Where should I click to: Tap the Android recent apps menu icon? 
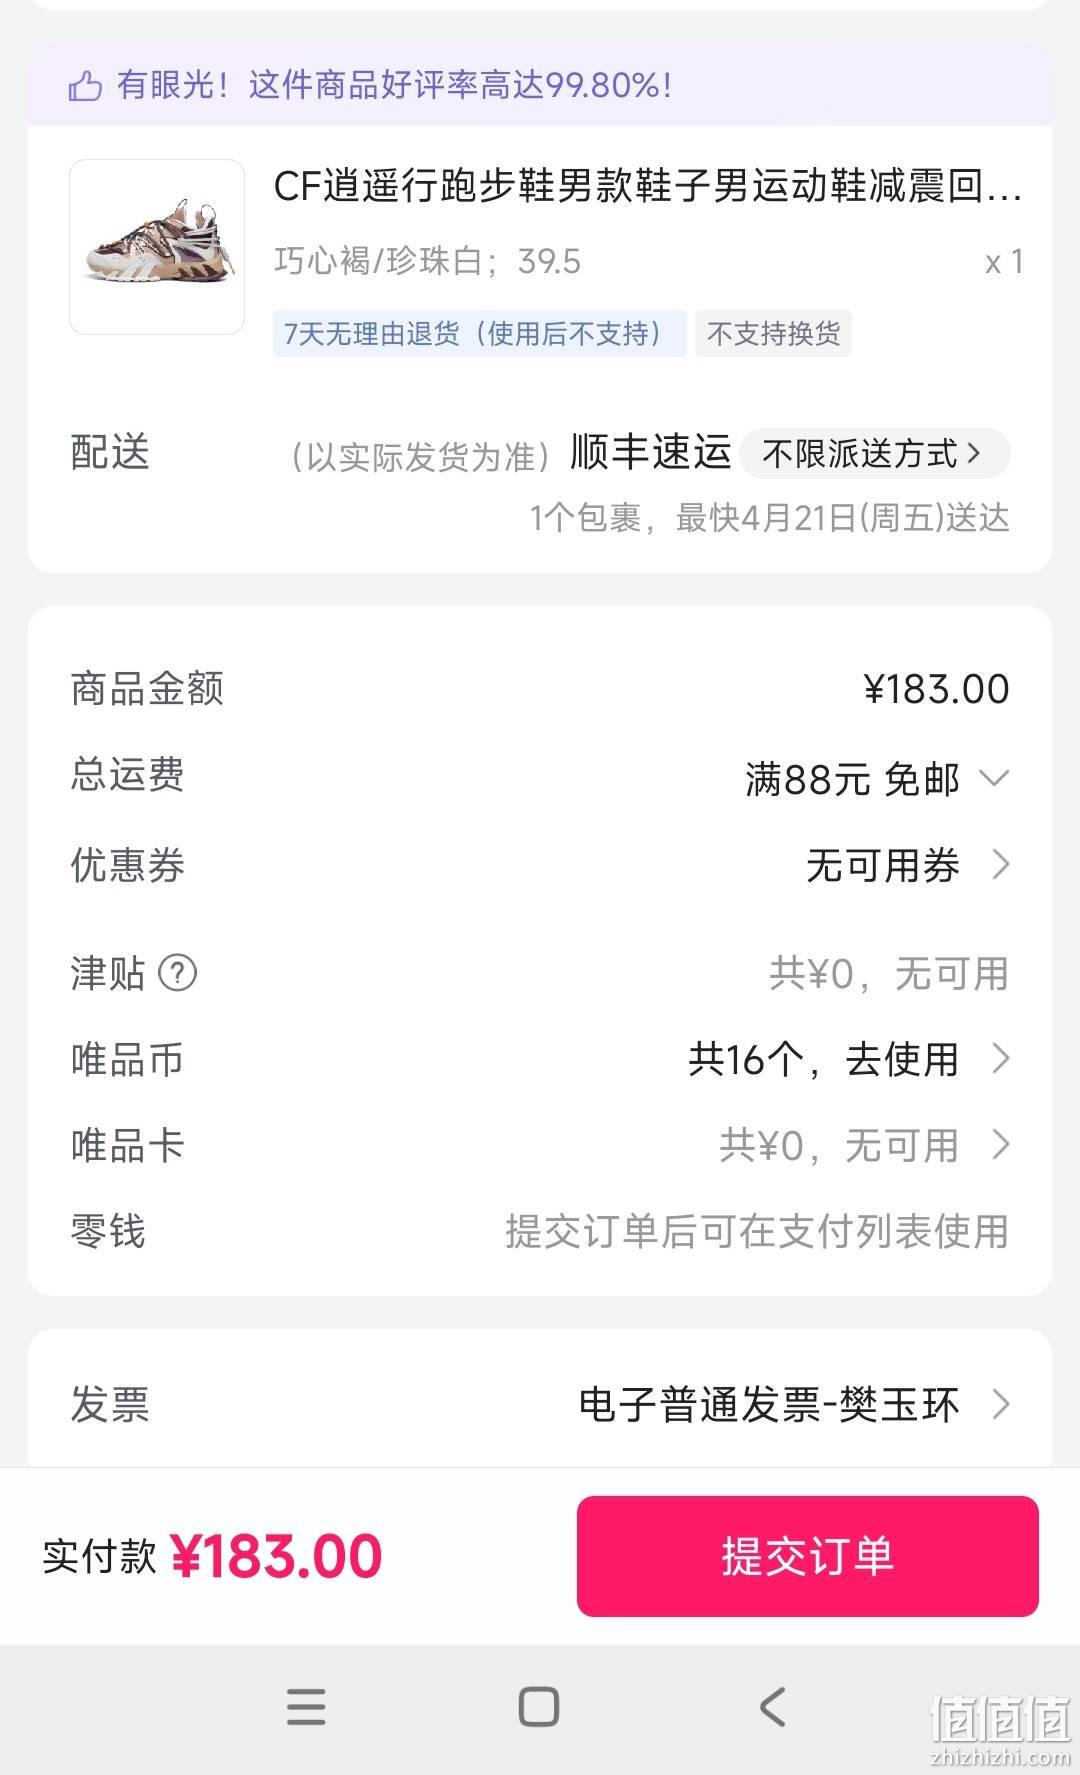306,1706
